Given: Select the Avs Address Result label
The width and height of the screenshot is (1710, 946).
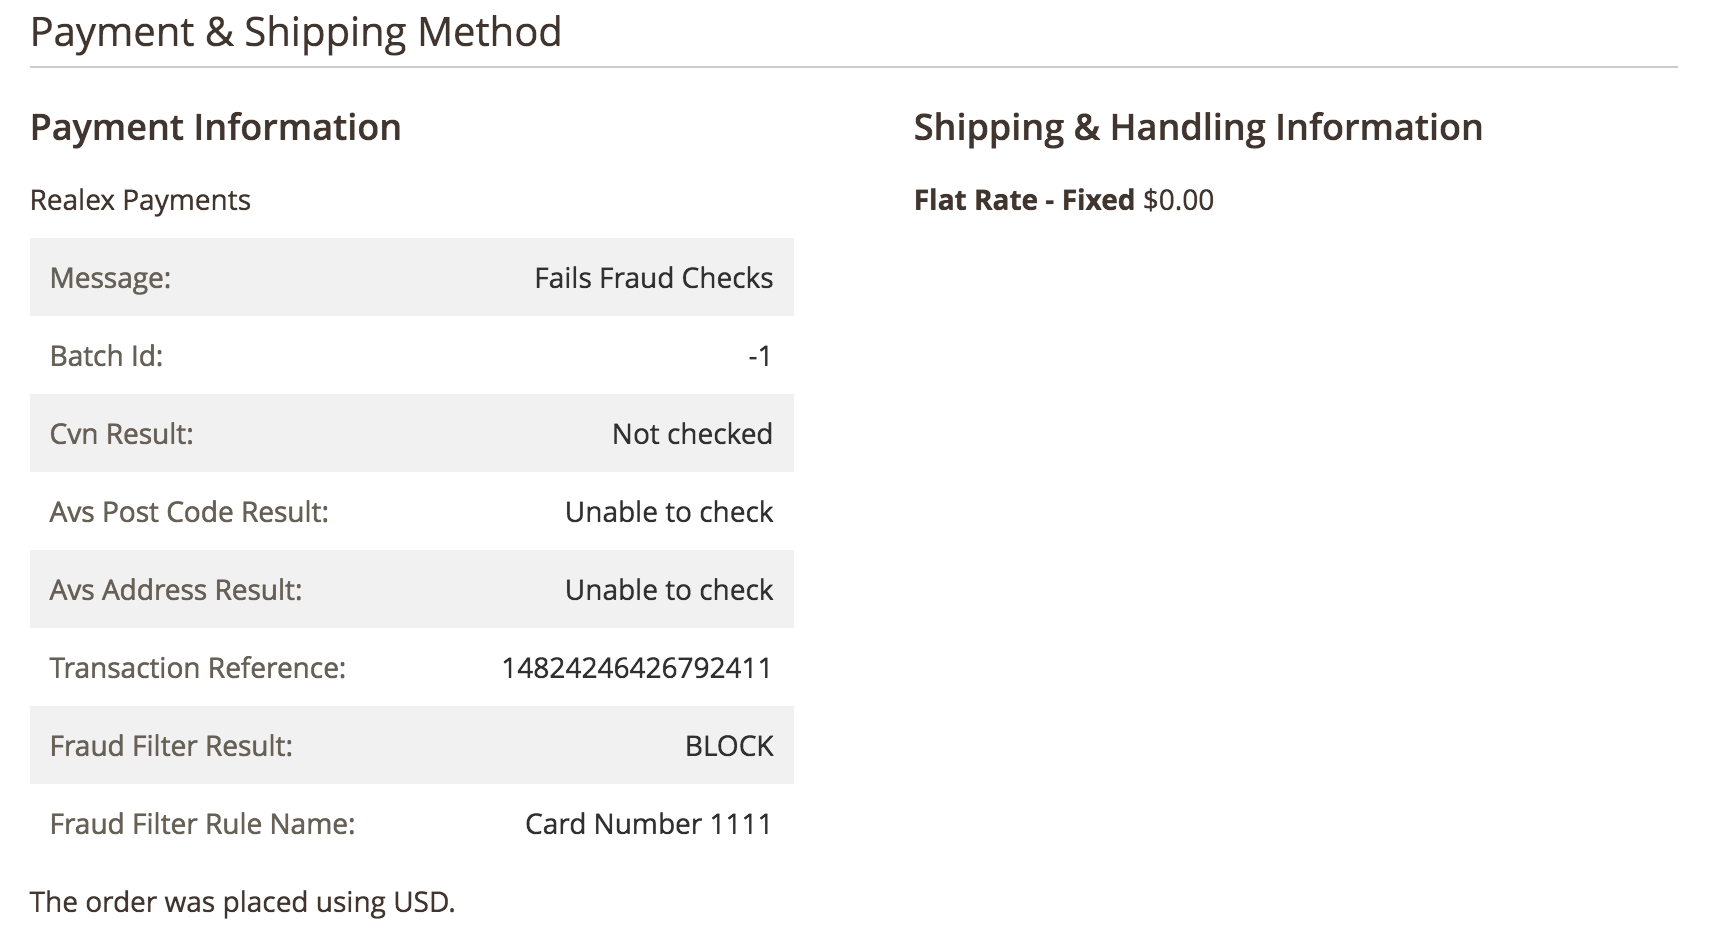Looking at the screenshot, I should (176, 589).
